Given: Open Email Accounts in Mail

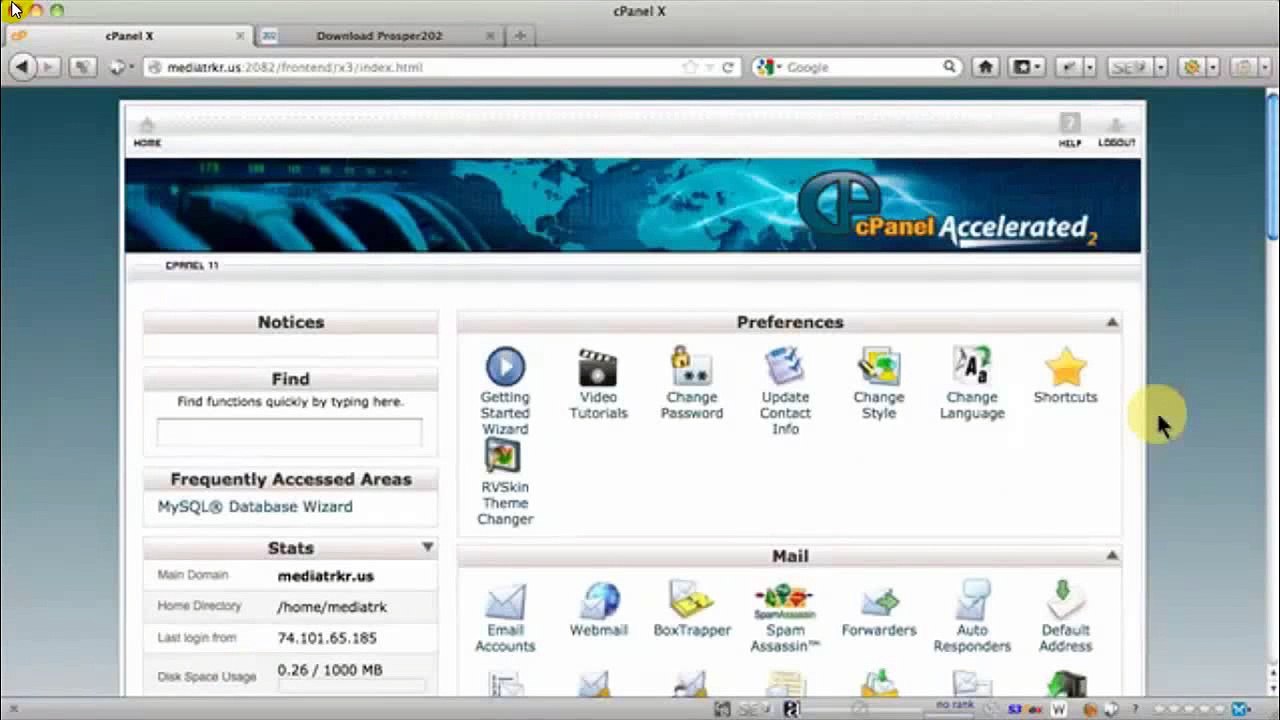Looking at the screenshot, I should (x=505, y=617).
